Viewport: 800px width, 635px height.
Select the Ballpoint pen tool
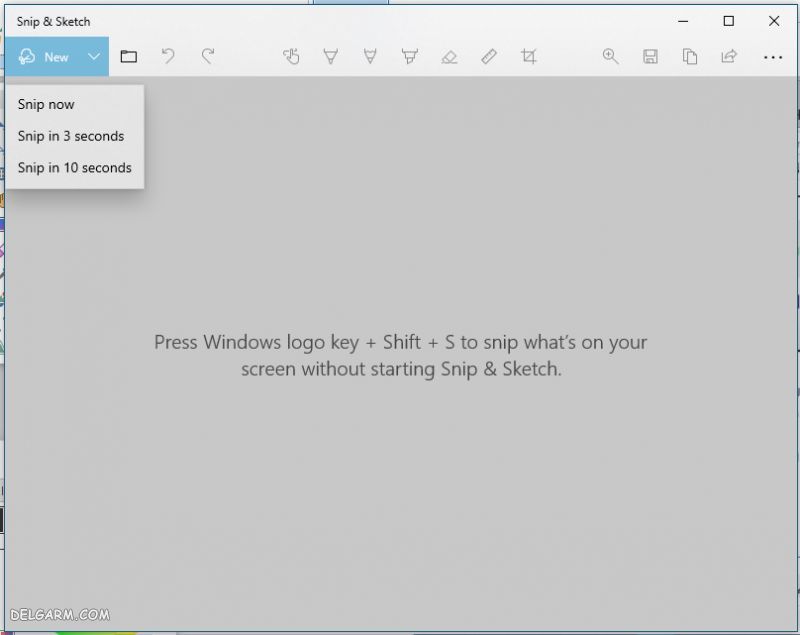[x=330, y=57]
